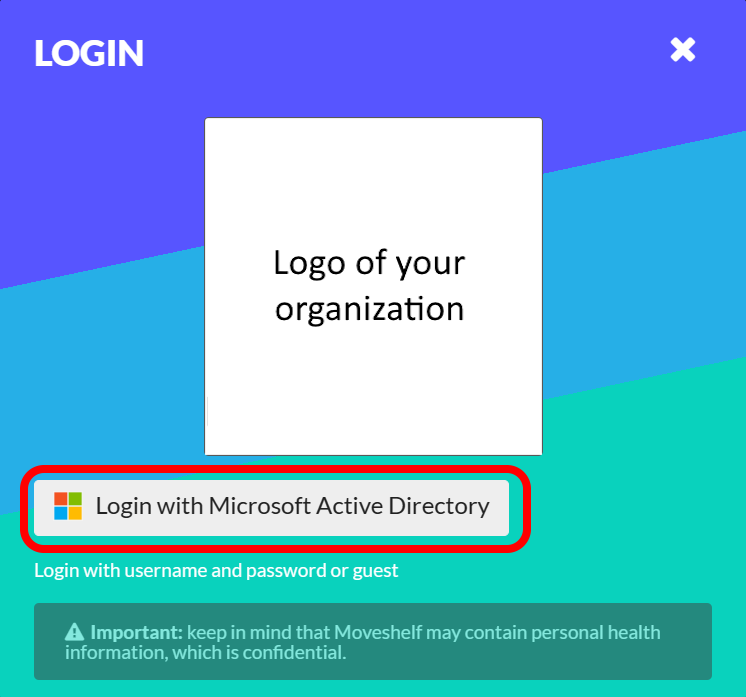Viewport: 746px width, 697px height.
Task: Login with Microsoft Active Directory
Action: point(272,508)
